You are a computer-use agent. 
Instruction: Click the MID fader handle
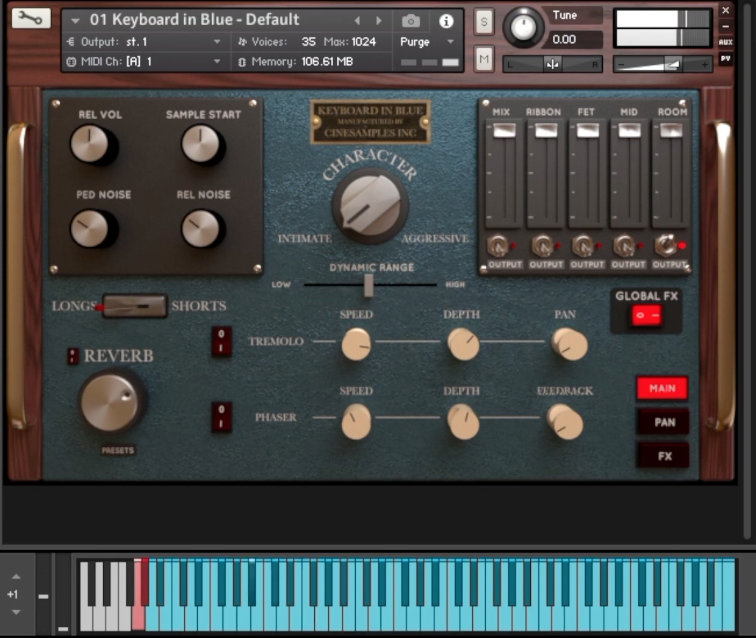point(629,130)
